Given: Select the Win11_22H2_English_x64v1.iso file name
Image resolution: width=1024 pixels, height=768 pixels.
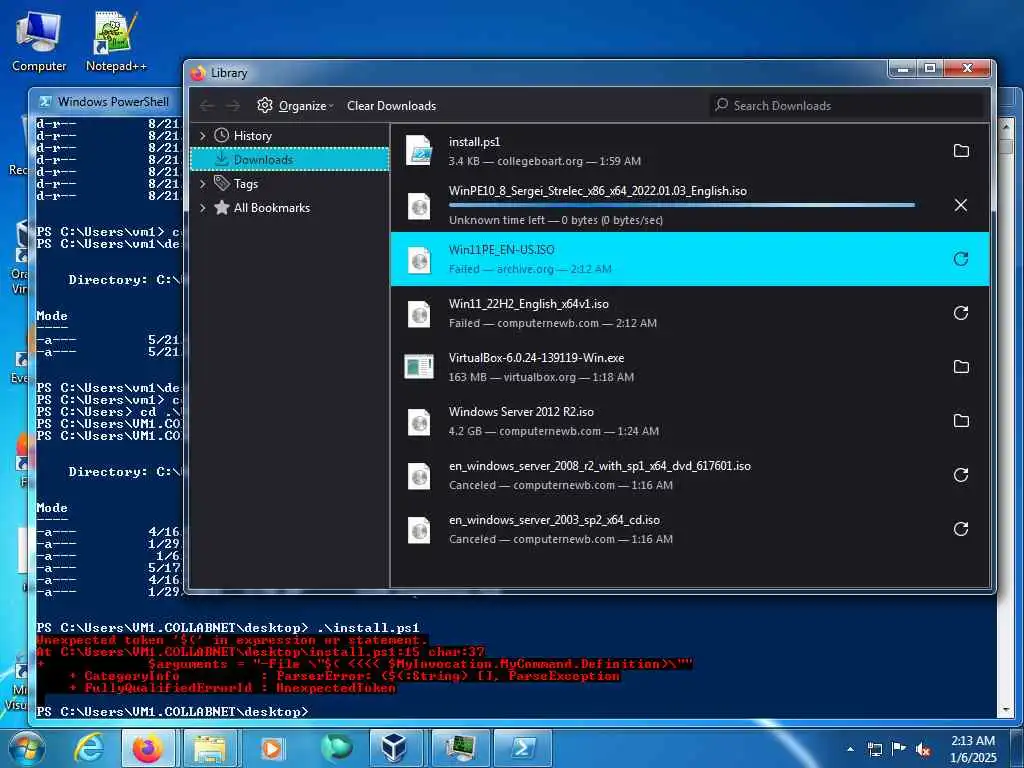Looking at the screenshot, I should click(x=528, y=304).
